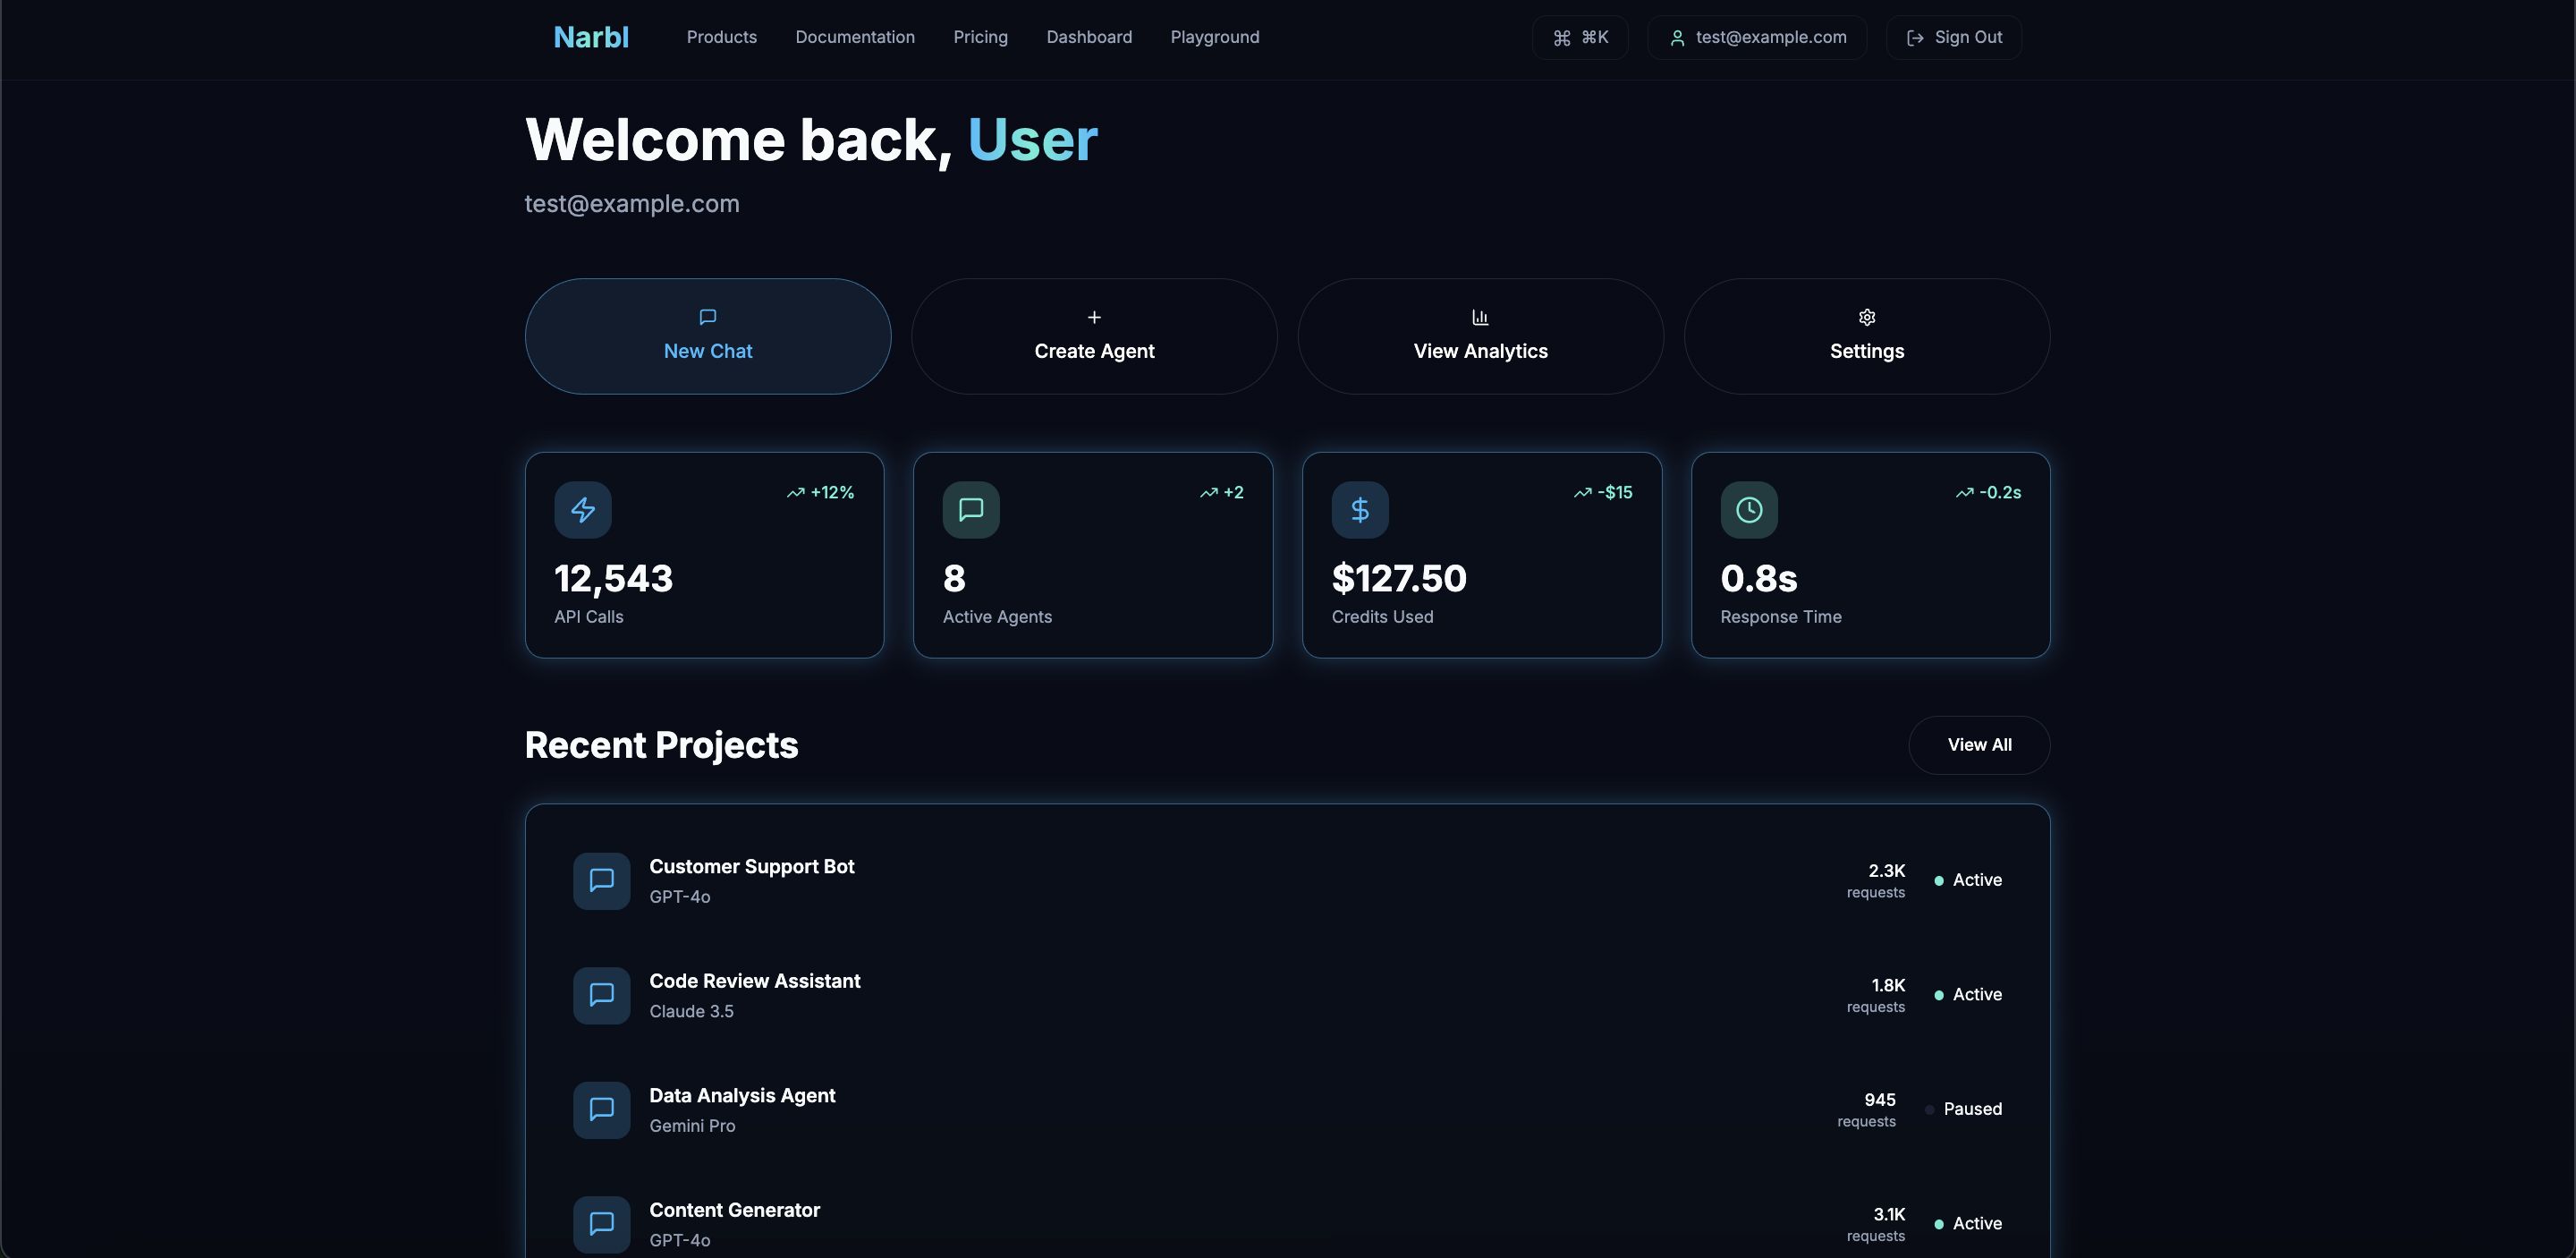The image size is (2576, 1258).
Task: Click the dollar icon on Credits Used card
Action: (x=1360, y=509)
